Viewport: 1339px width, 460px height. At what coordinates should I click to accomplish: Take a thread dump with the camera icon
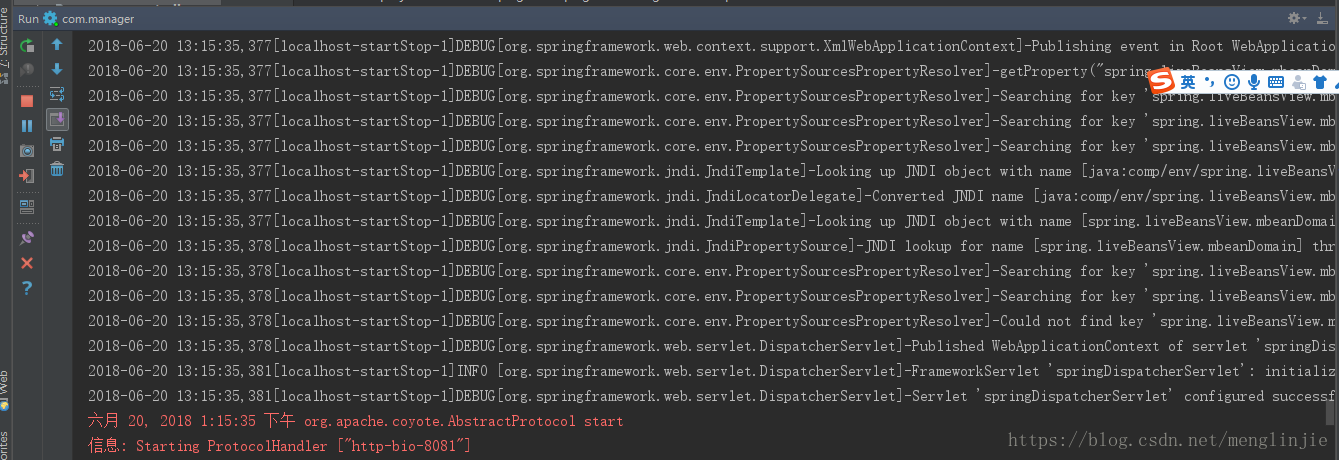click(27, 150)
